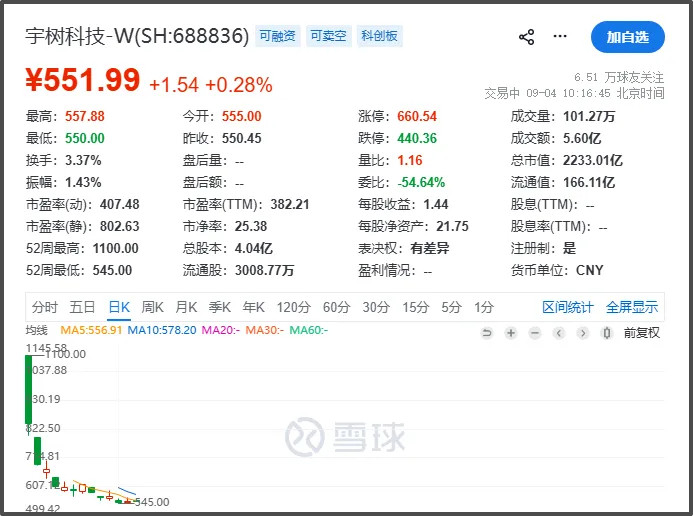Open the 前复权 adjustment dropdown

[x=641, y=333]
